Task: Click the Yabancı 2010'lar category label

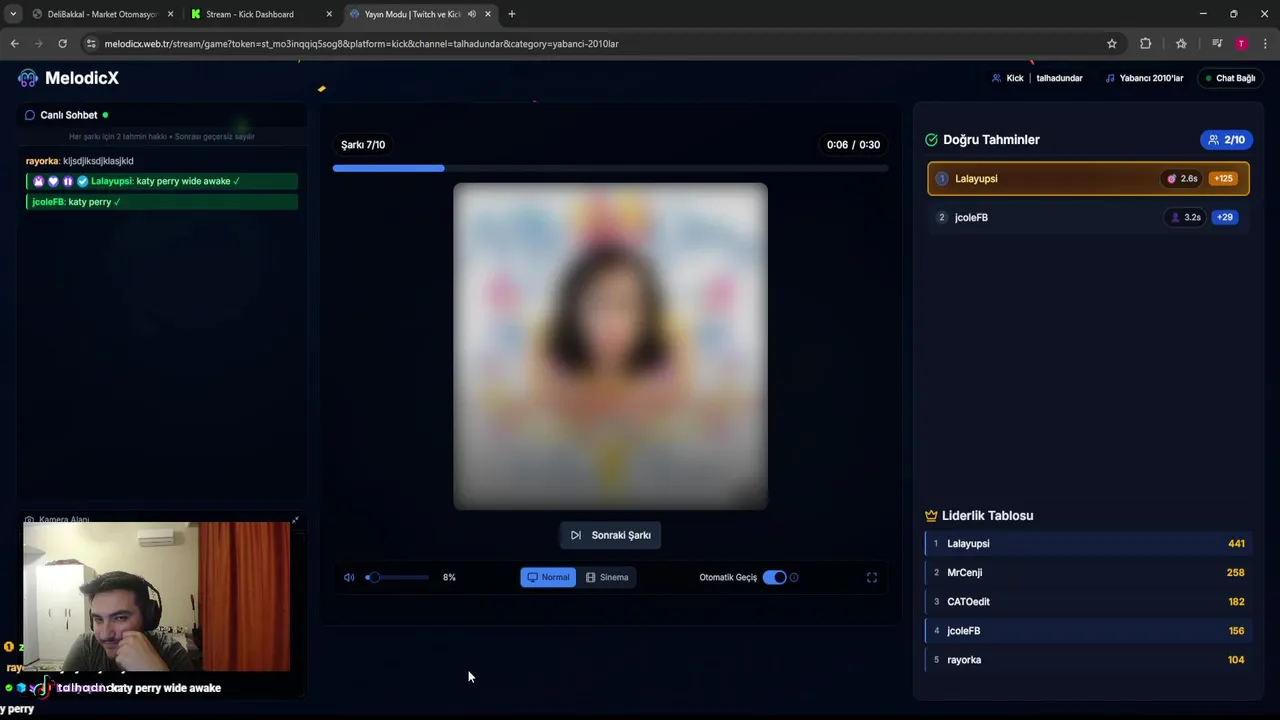Action: pyautogui.click(x=1151, y=78)
